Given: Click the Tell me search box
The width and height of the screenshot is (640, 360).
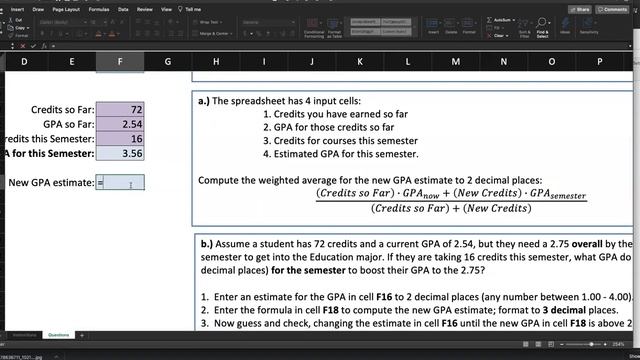Looking at the screenshot, I should [x=190, y=9].
